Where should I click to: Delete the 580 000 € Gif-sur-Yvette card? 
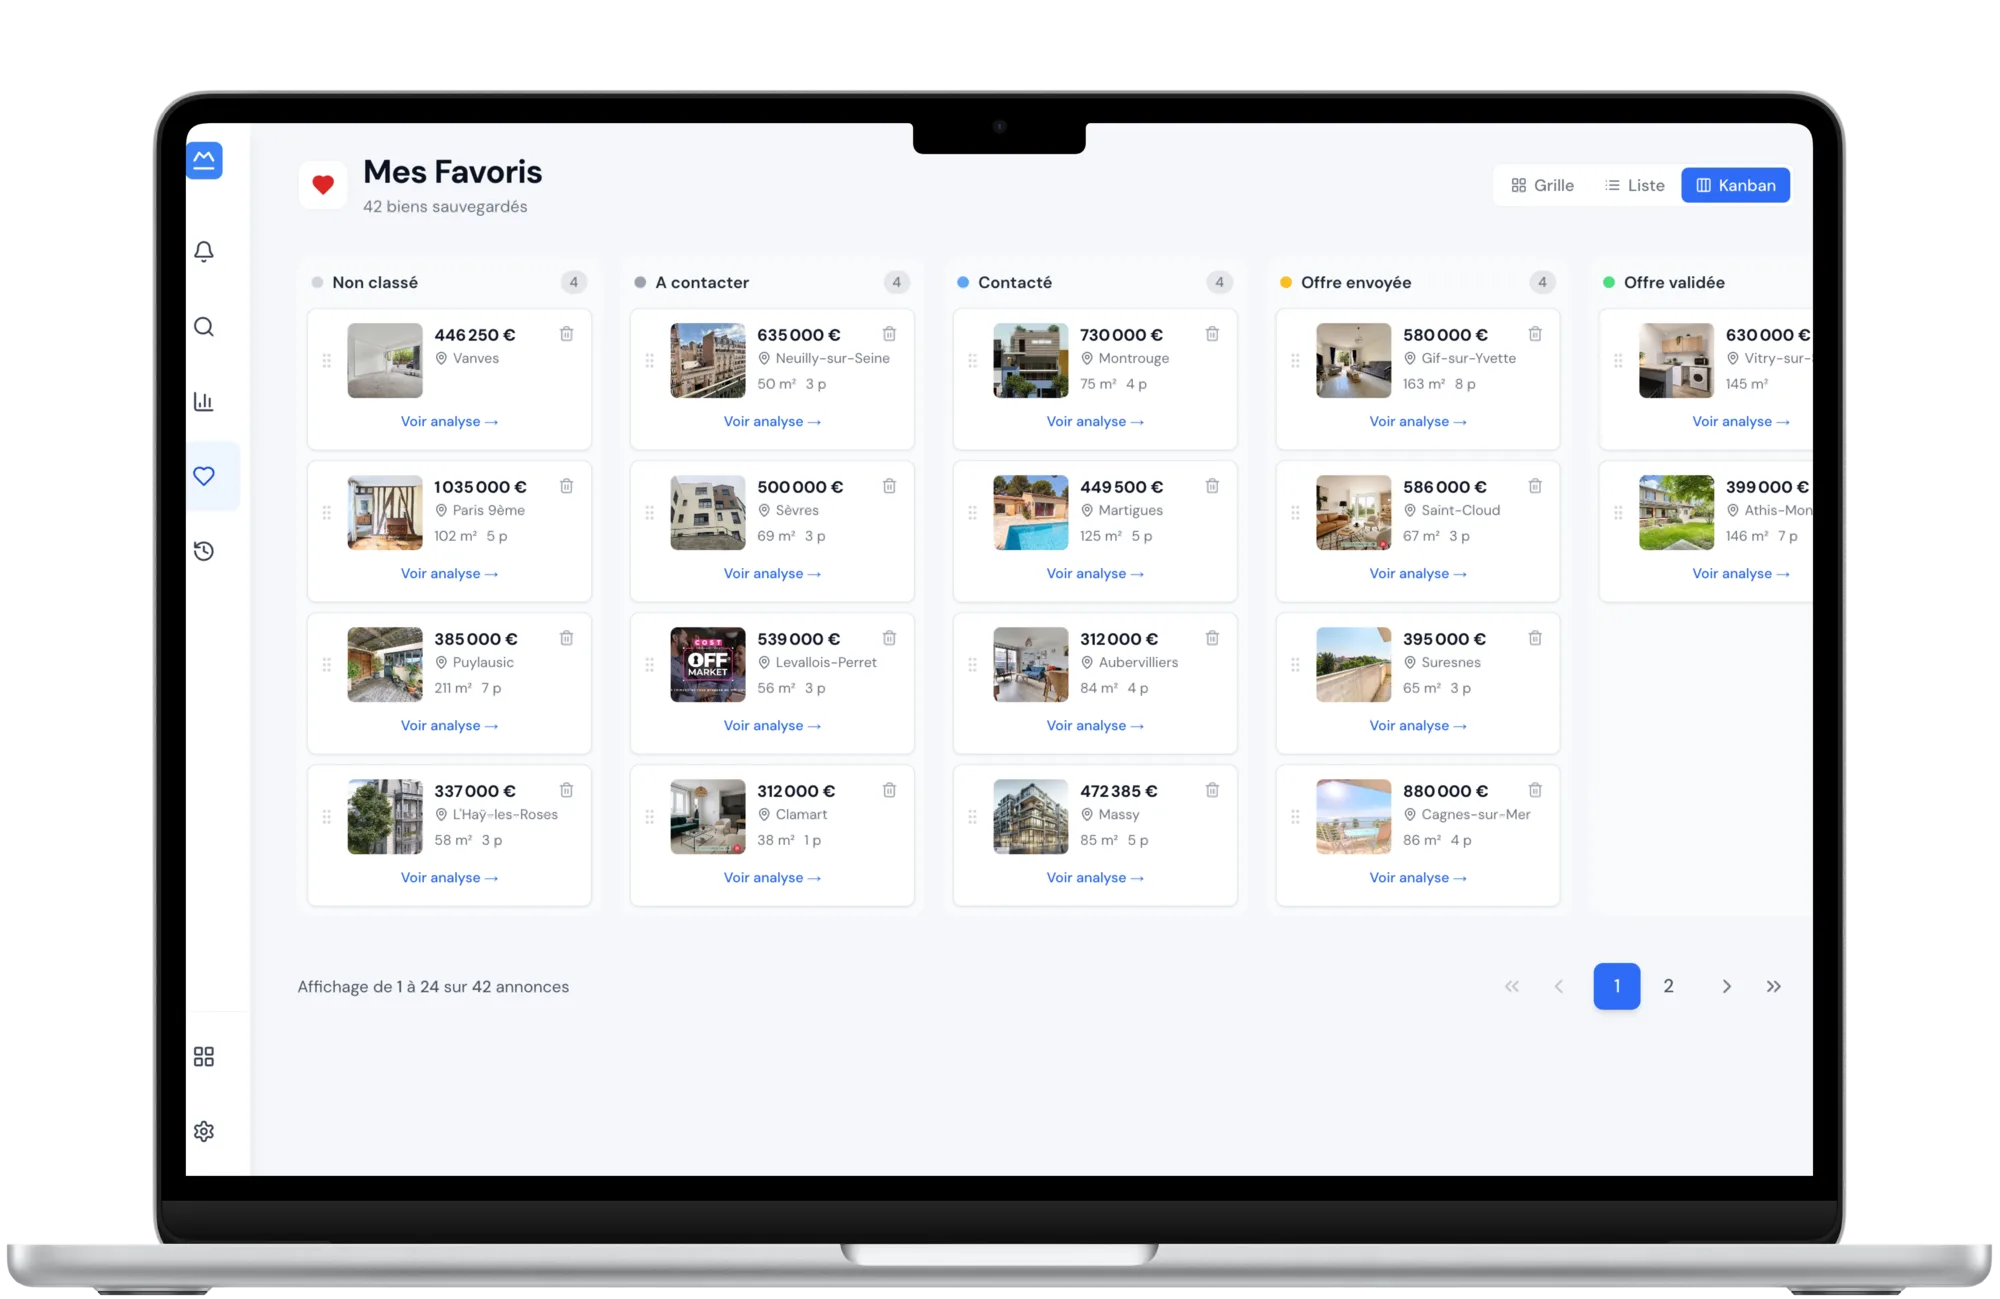click(x=1536, y=334)
